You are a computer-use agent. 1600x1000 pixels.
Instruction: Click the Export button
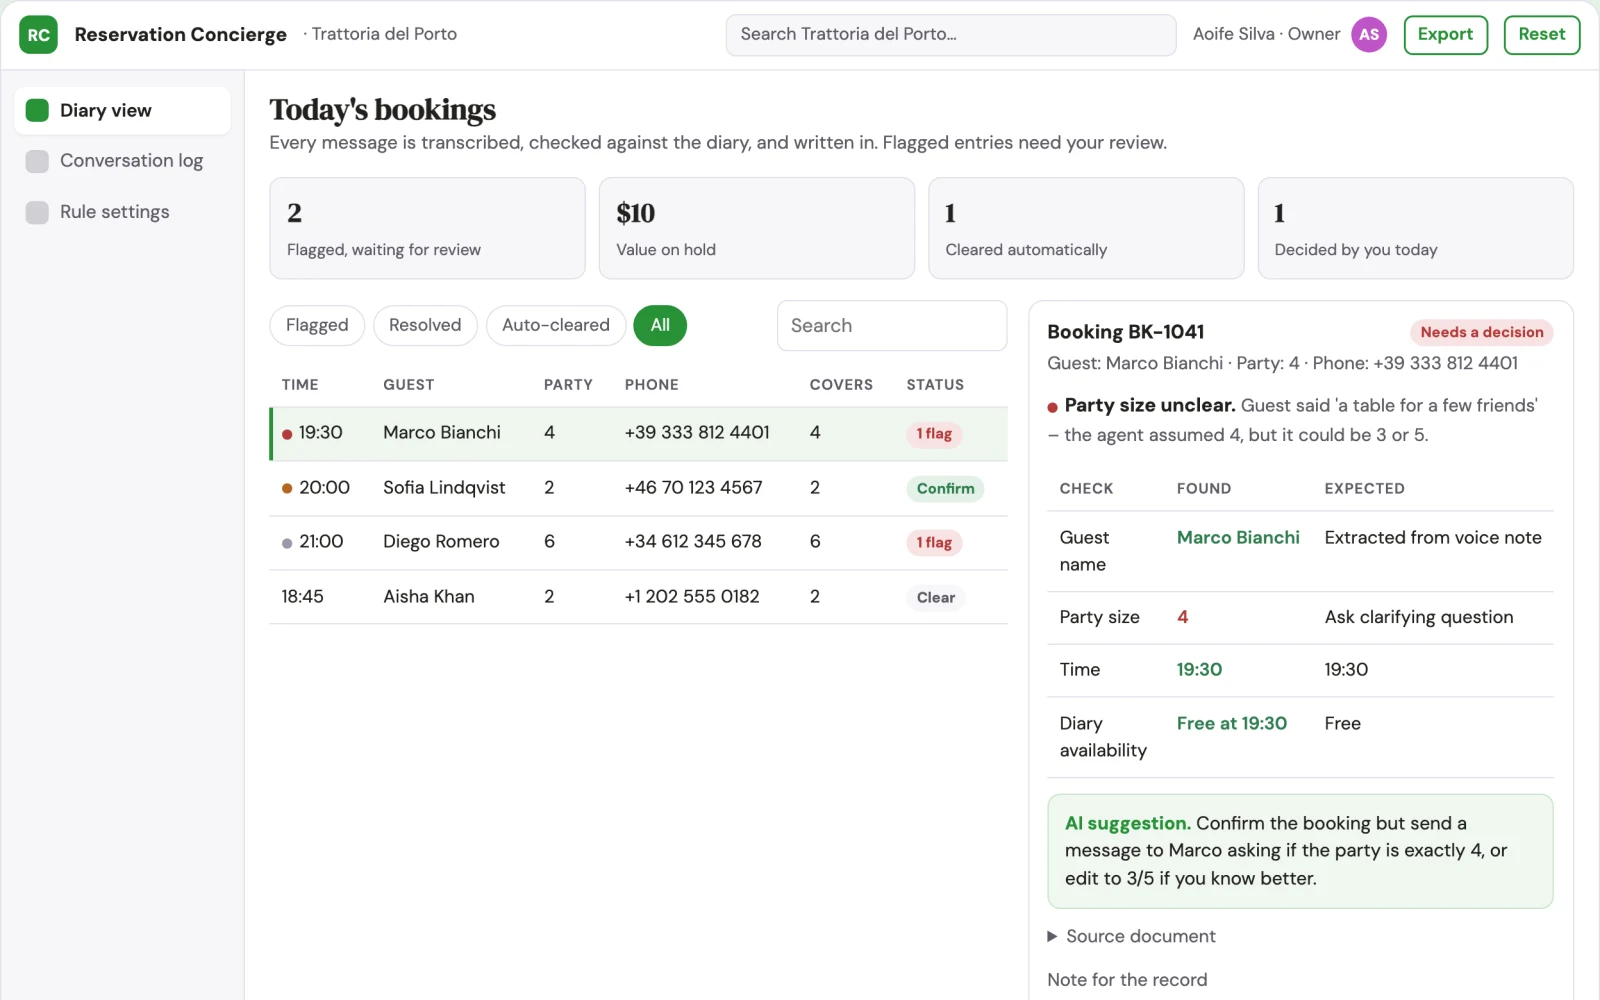1445,35
